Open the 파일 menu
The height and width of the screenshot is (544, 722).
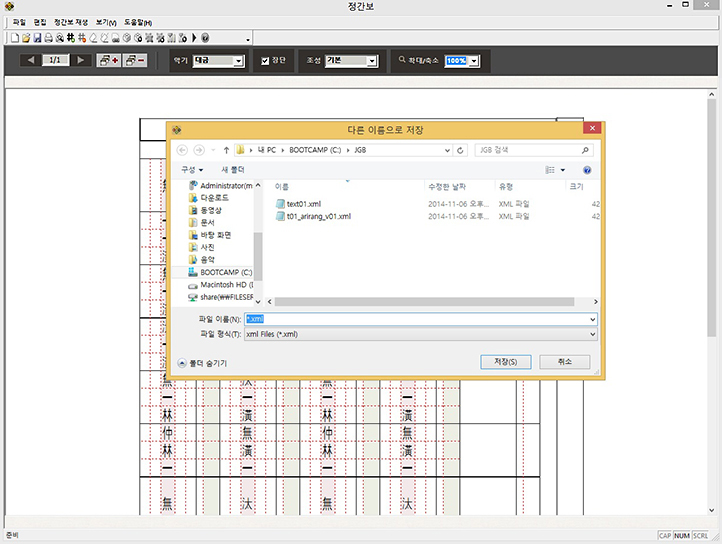click(19, 22)
